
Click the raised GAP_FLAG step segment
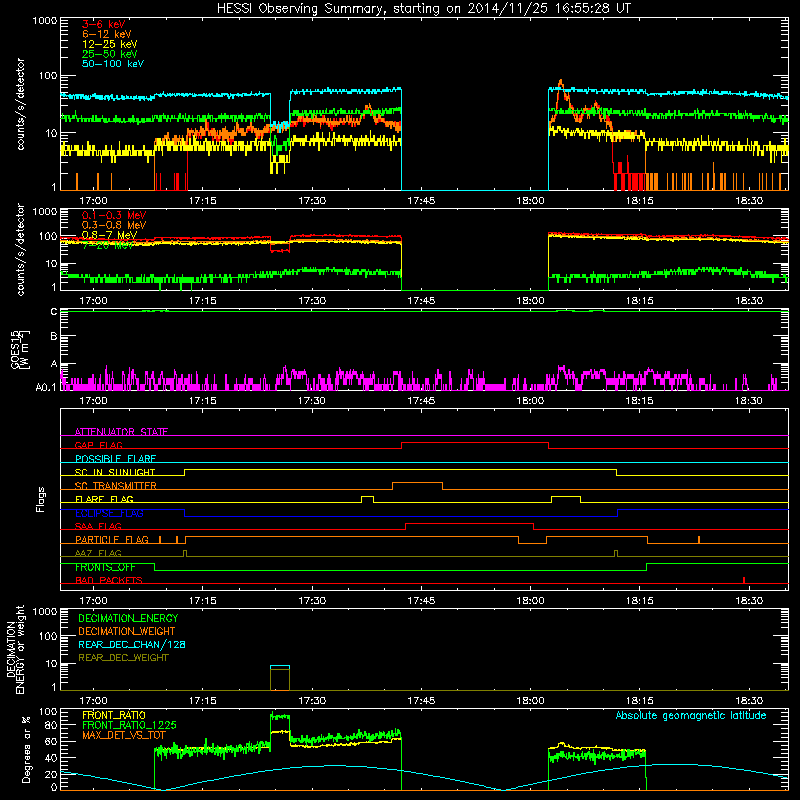tap(475, 443)
